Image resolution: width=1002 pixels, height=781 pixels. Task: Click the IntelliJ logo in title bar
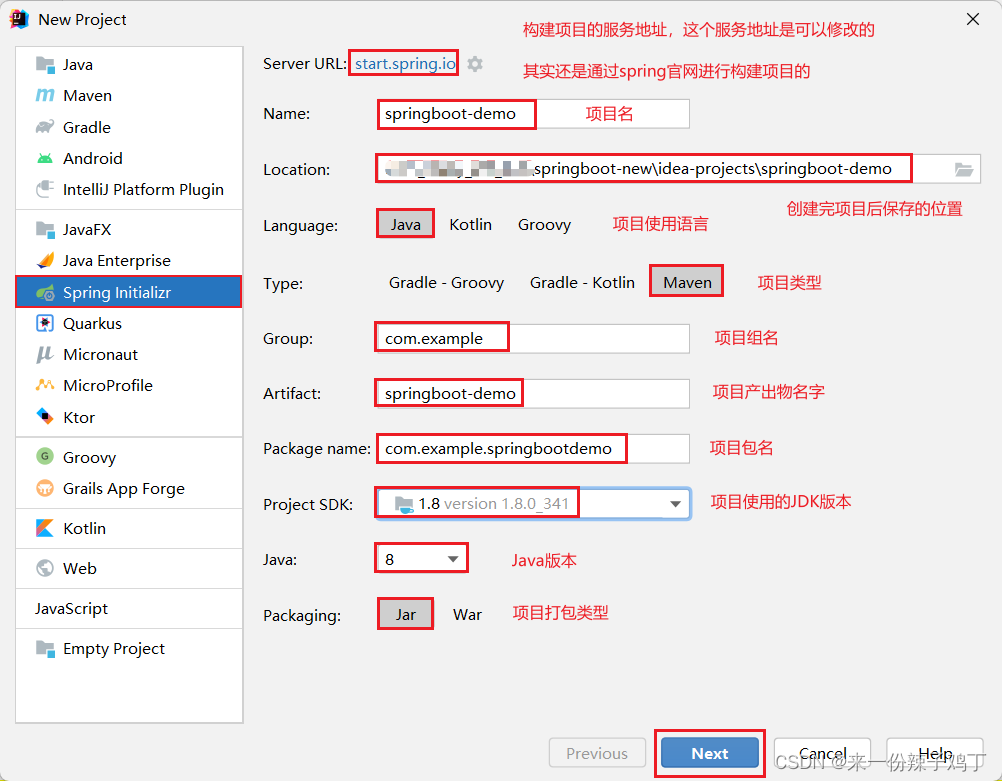coord(19,19)
